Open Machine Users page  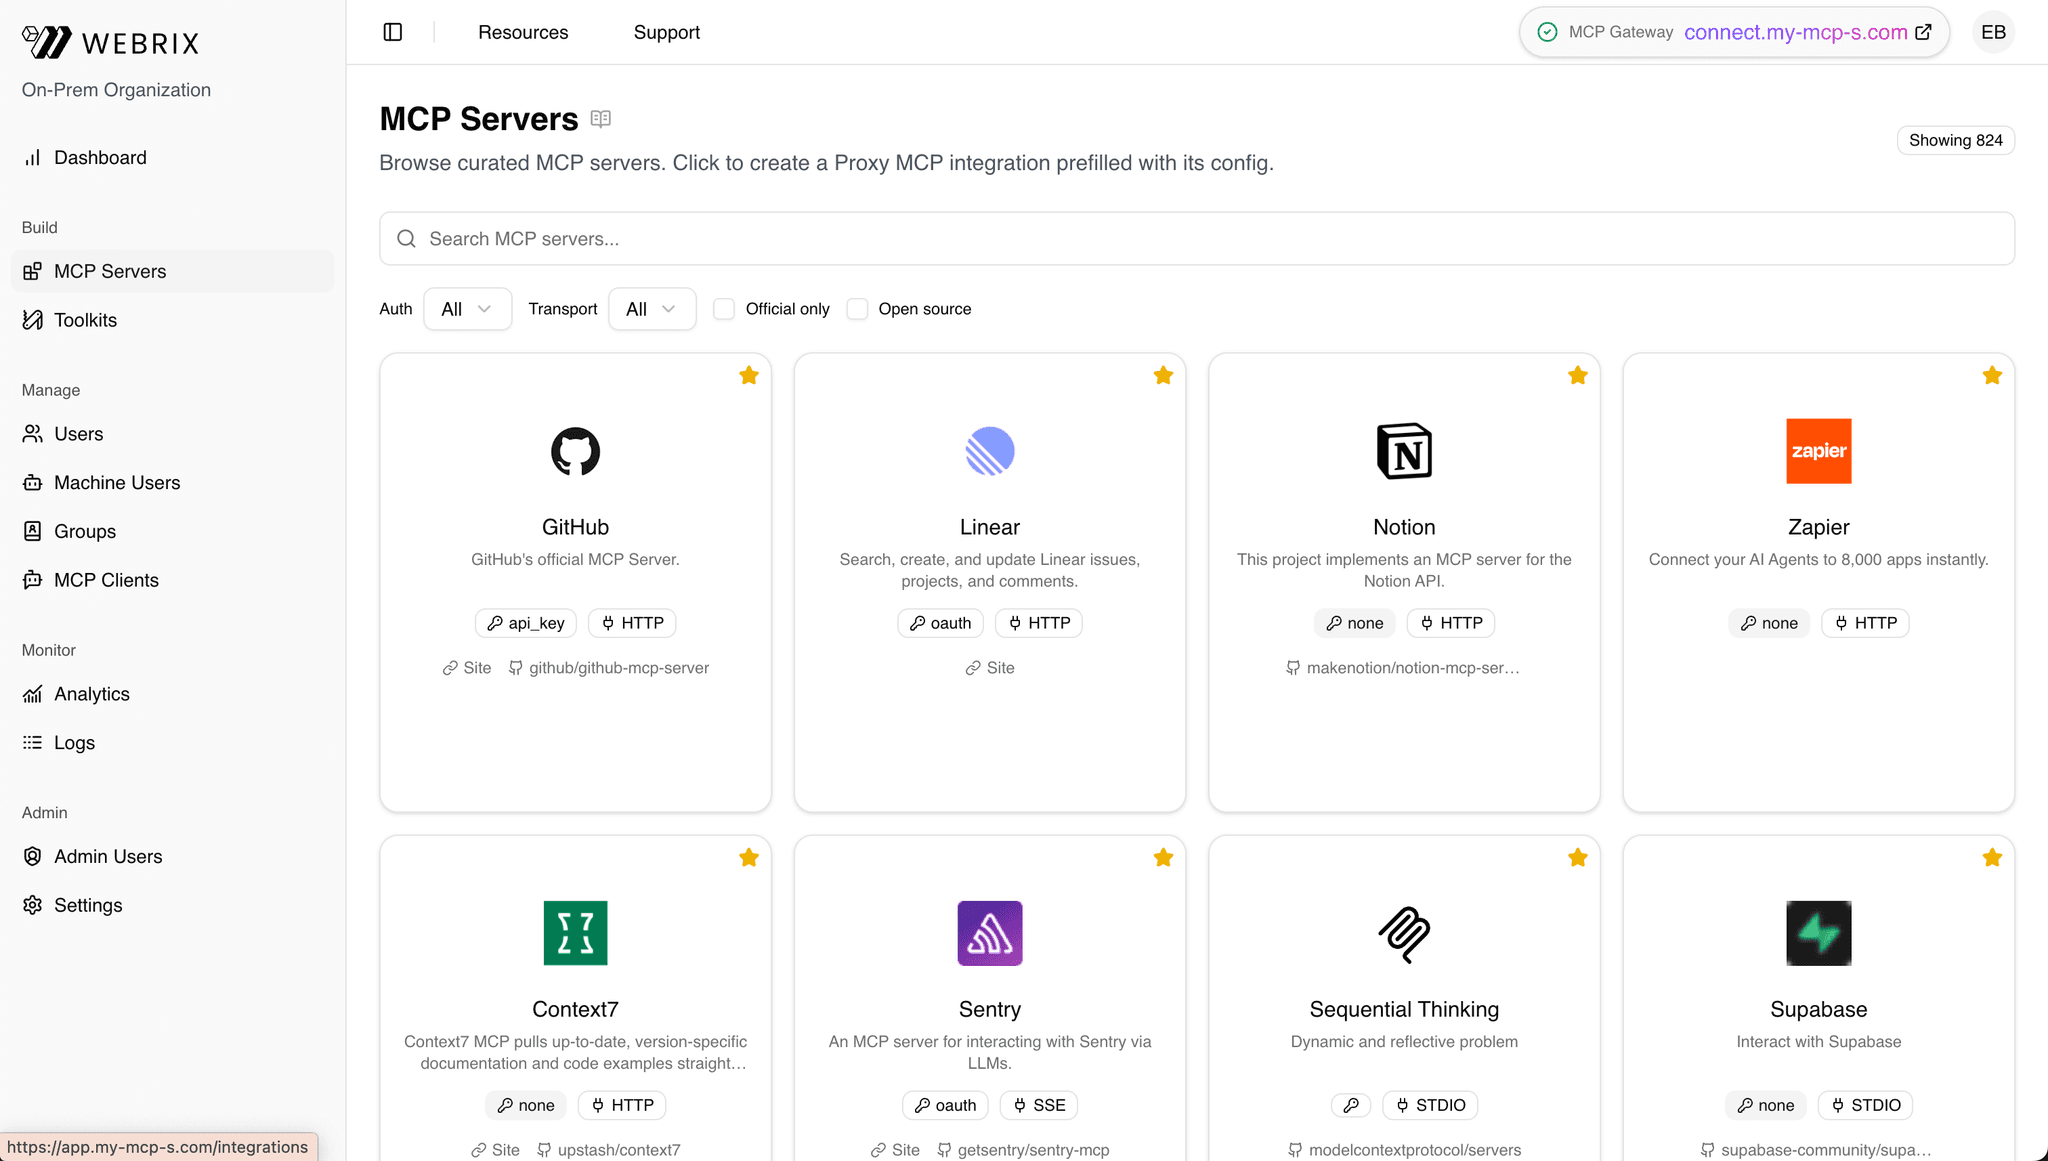116,482
